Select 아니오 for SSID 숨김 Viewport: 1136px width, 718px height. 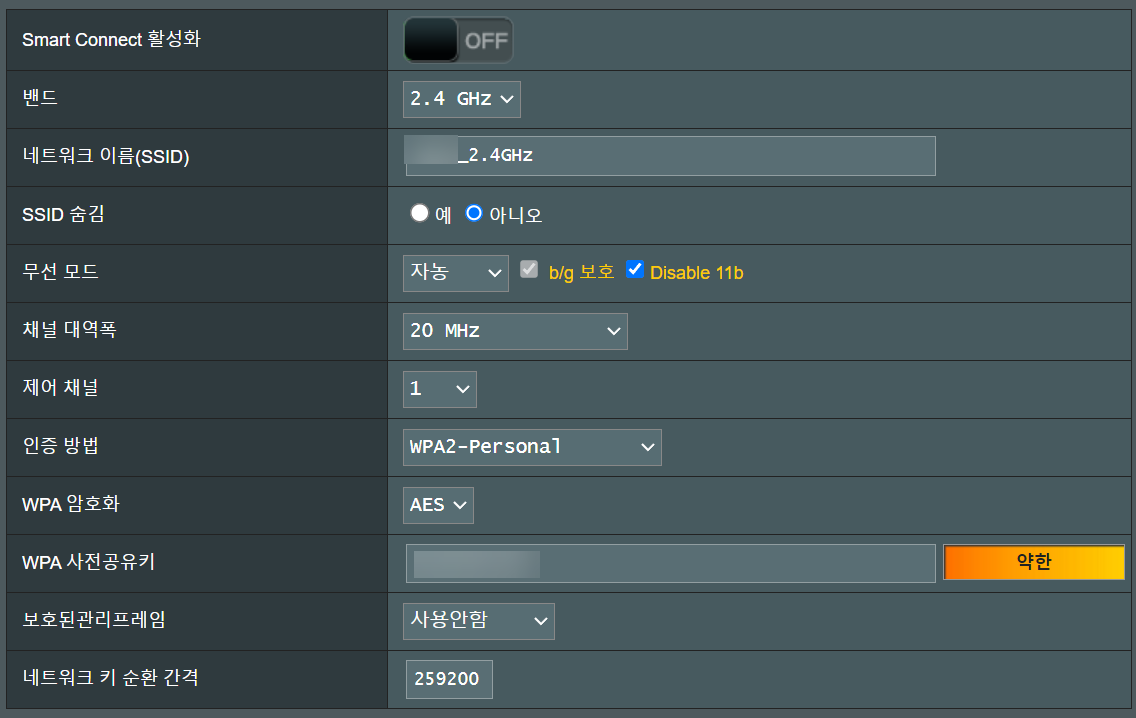click(474, 213)
